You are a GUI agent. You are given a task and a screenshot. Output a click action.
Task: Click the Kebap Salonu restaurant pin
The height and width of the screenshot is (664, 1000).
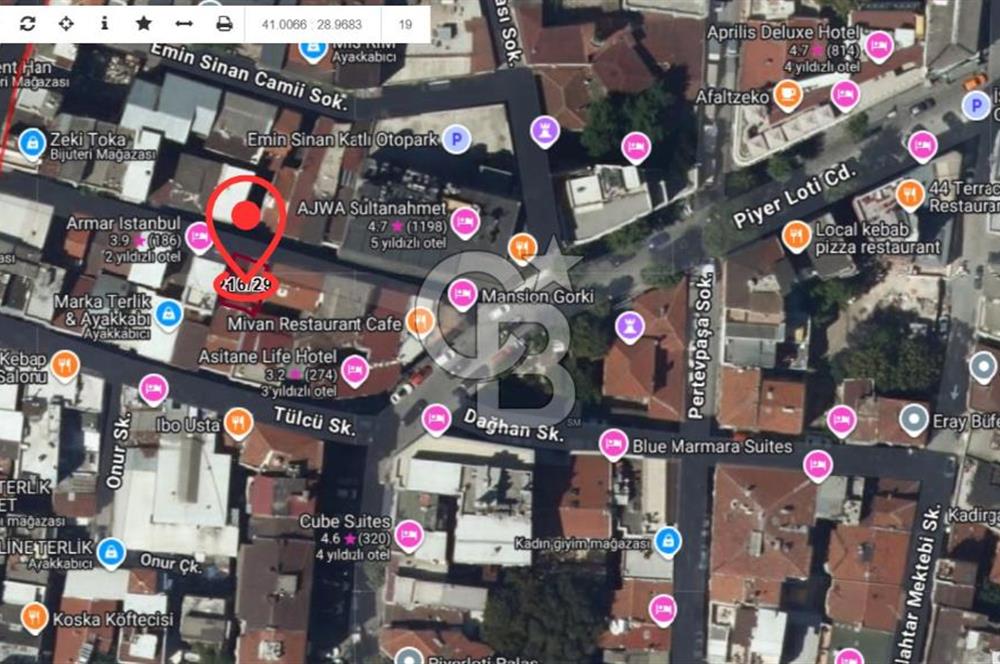[x=64, y=366]
